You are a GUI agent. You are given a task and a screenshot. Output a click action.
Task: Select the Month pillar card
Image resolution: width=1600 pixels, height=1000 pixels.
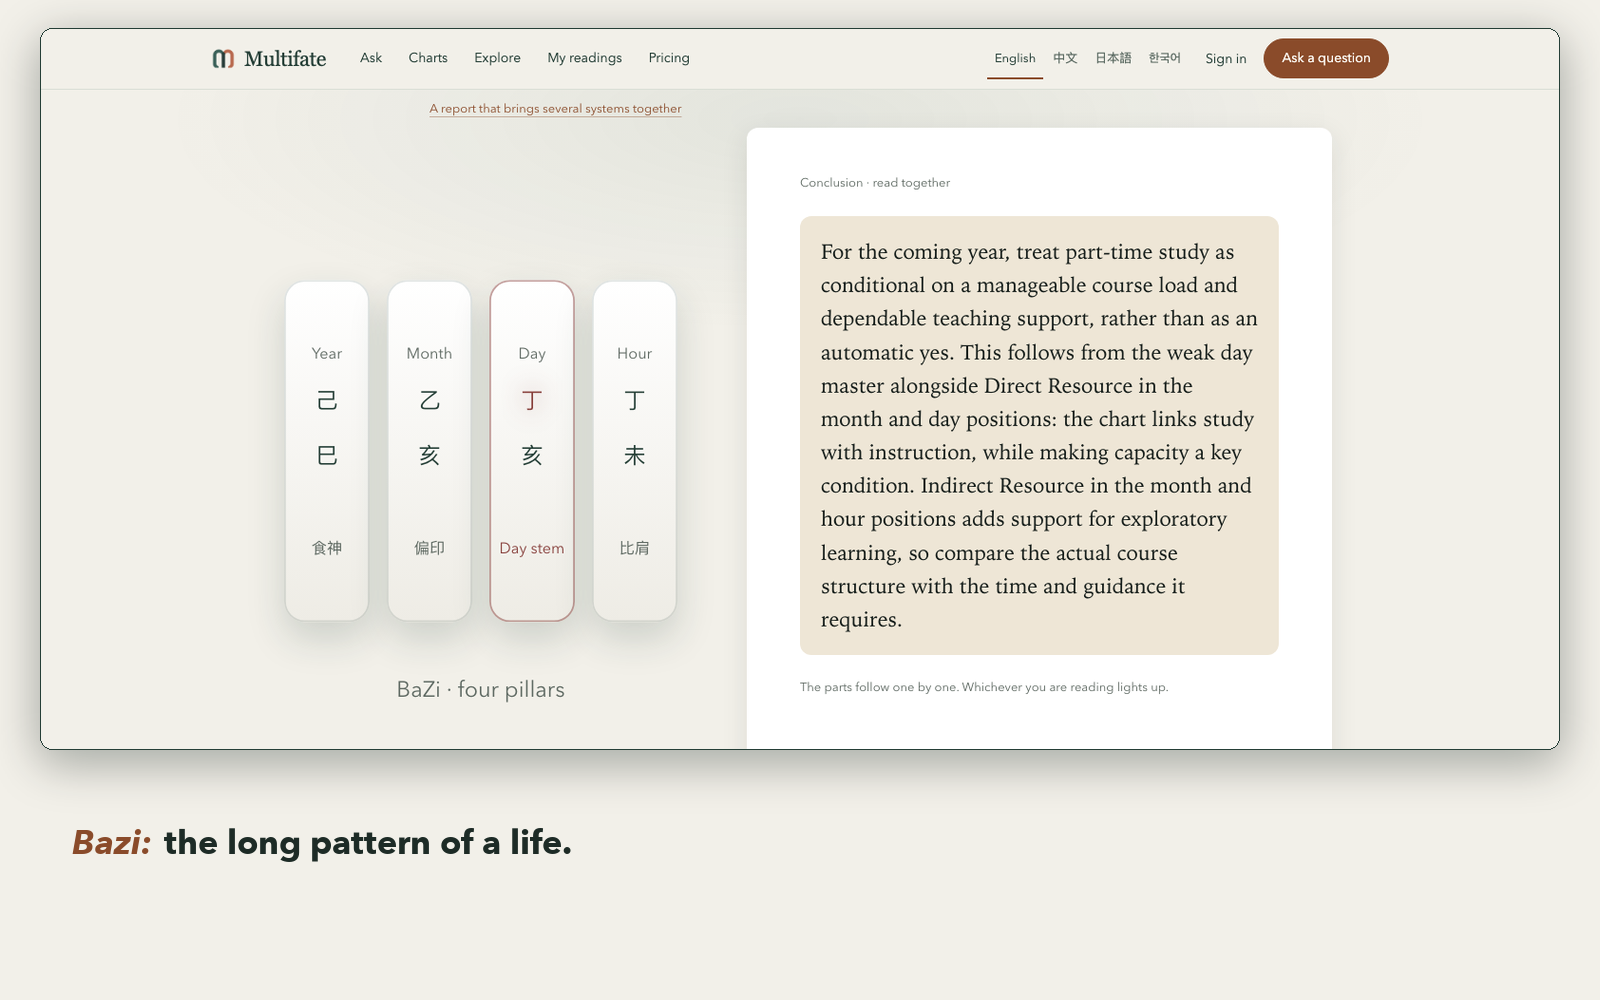tap(429, 451)
